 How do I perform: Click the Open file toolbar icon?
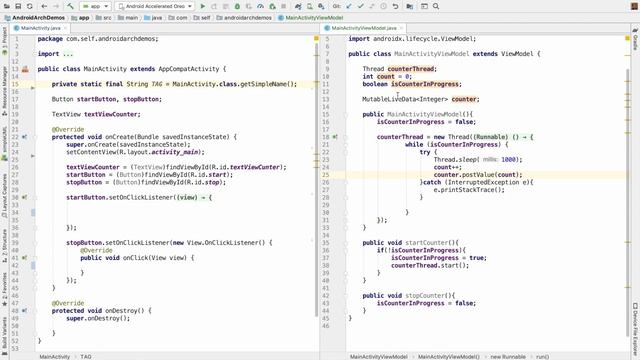[x=7, y=6]
